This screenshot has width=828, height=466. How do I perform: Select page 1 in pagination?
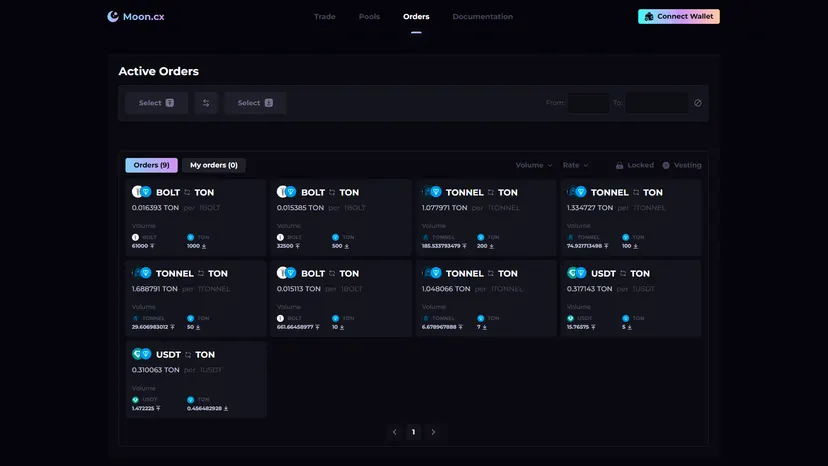(x=413, y=432)
